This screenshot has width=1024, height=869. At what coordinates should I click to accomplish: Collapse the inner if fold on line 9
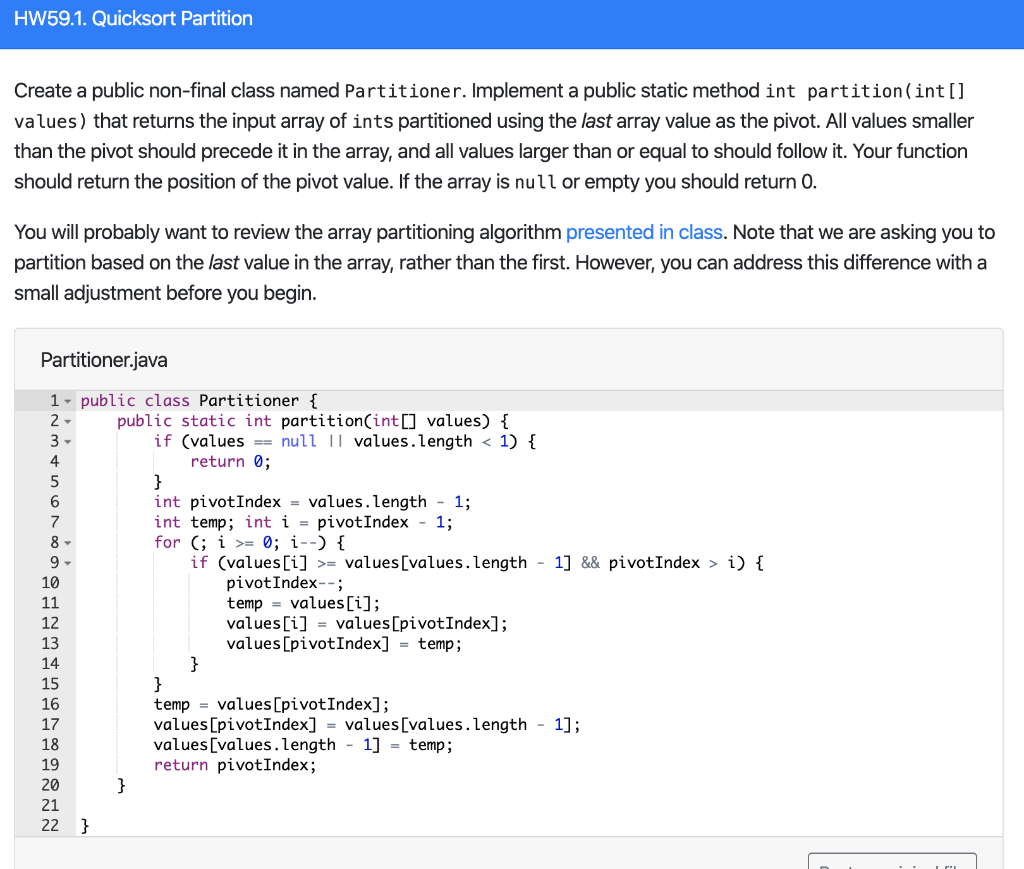66,562
